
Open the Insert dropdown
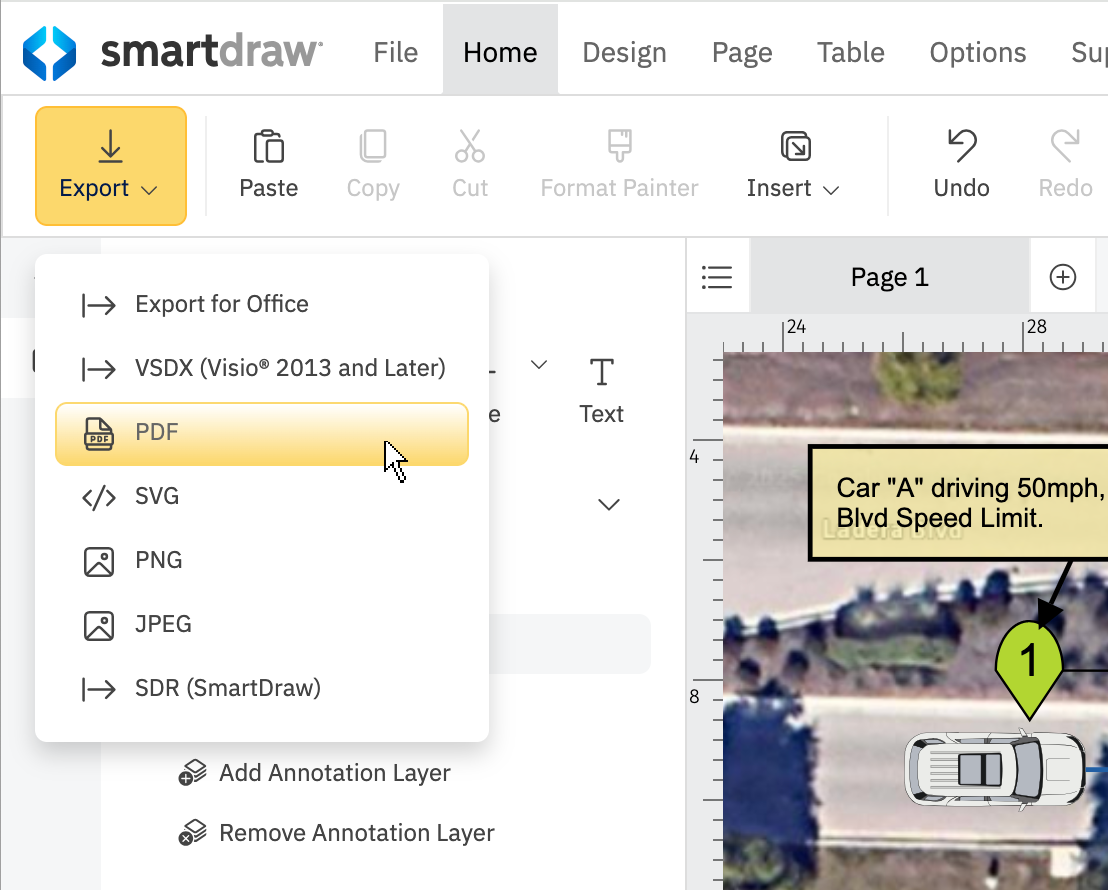coord(793,166)
